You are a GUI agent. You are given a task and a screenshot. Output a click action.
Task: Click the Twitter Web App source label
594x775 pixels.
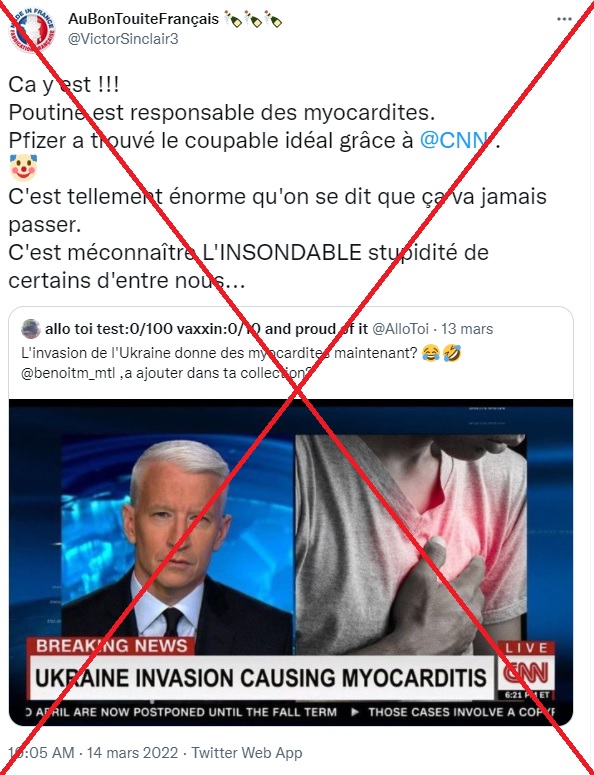point(247,753)
